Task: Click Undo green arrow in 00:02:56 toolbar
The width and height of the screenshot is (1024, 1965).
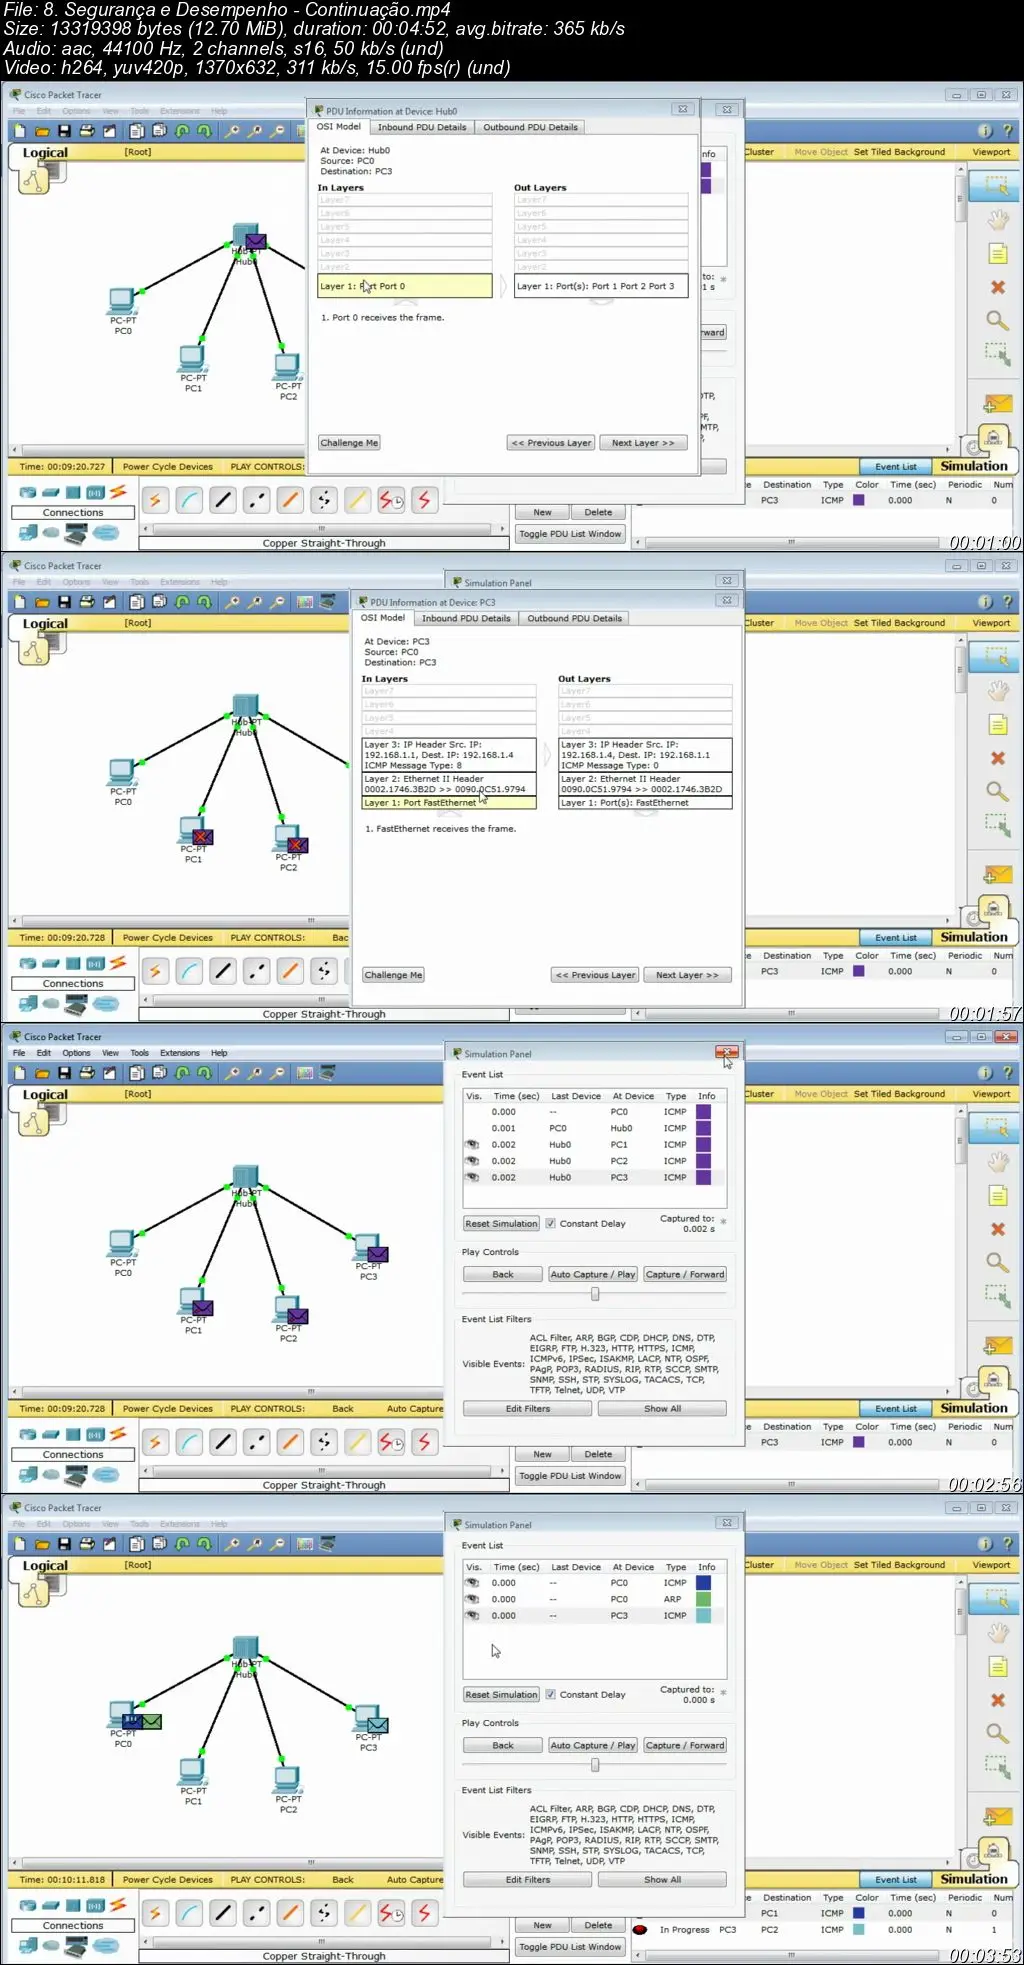Action: tap(182, 1073)
